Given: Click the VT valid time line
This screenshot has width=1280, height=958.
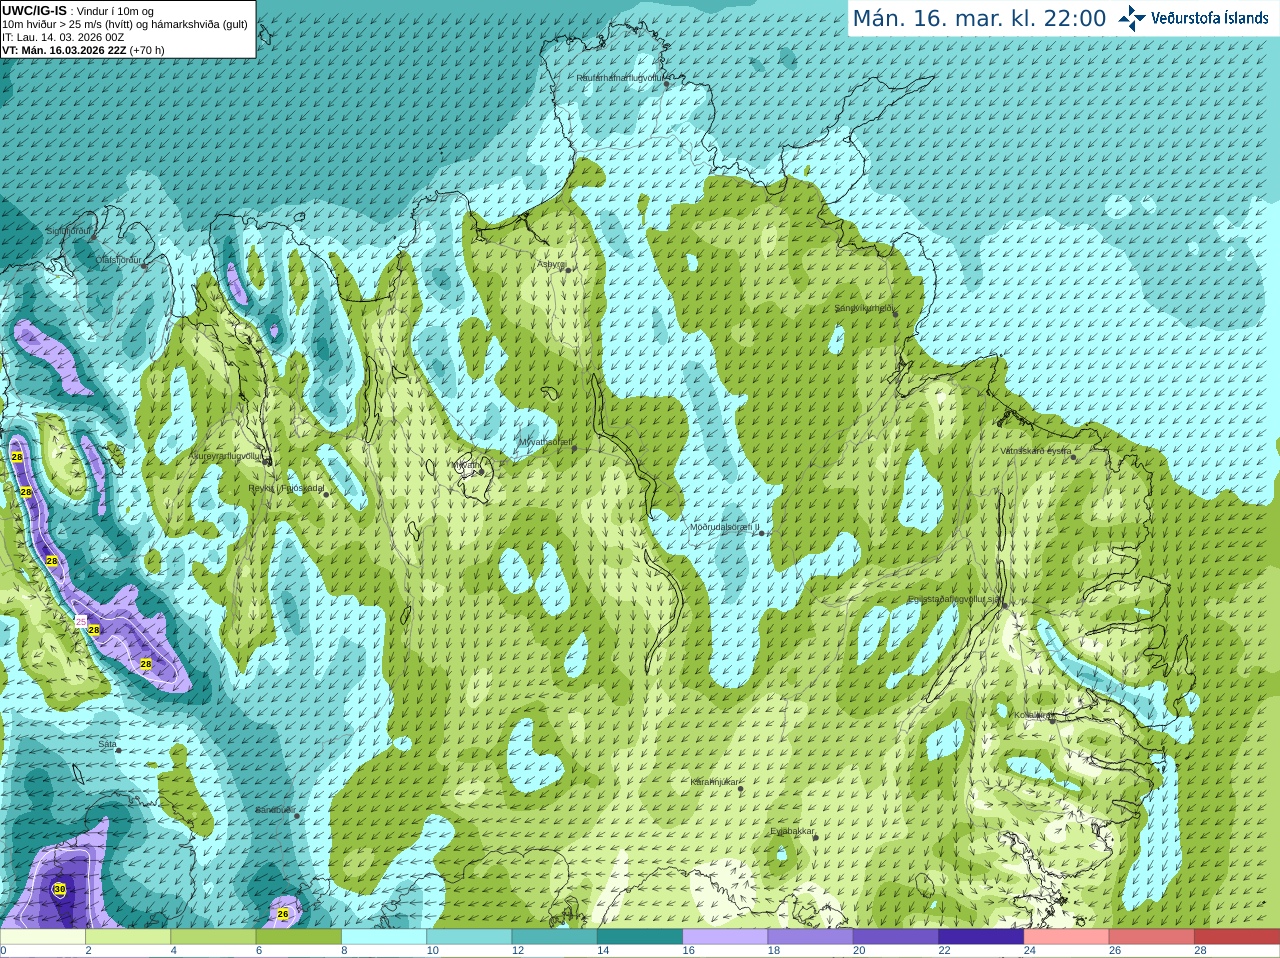Looking at the screenshot, I should point(83,50).
